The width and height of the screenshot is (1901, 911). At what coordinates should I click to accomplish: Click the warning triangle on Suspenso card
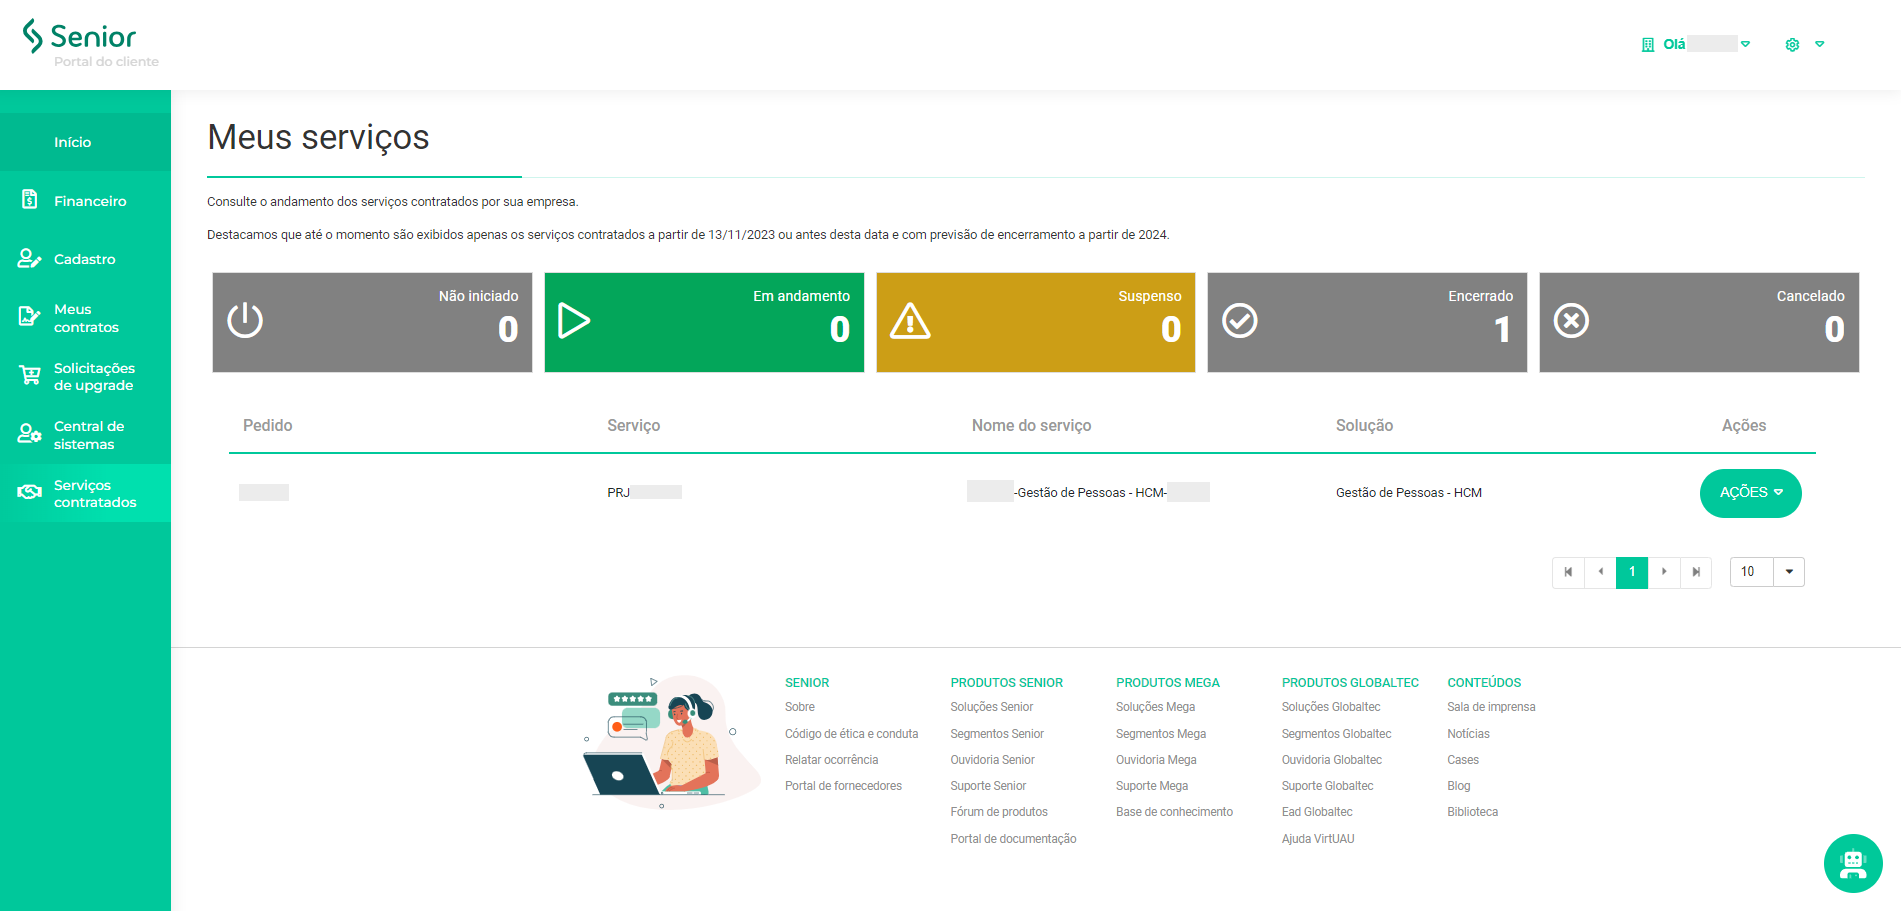(x=910, y=321)
